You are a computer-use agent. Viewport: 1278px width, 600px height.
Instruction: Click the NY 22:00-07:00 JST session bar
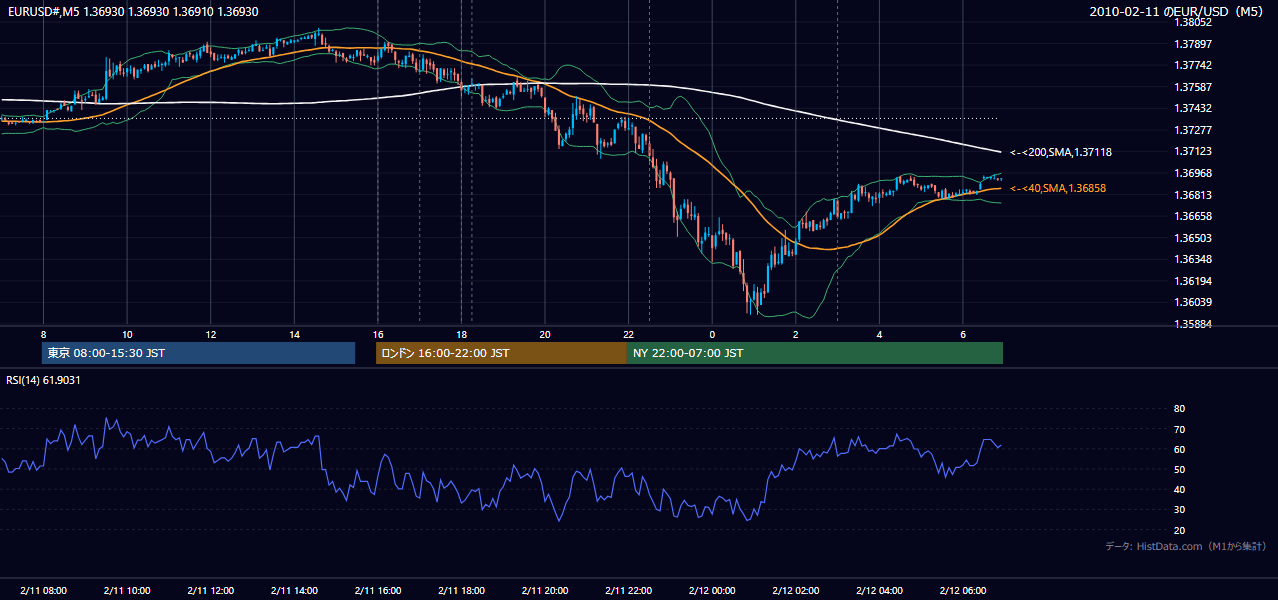pos(814,353)
